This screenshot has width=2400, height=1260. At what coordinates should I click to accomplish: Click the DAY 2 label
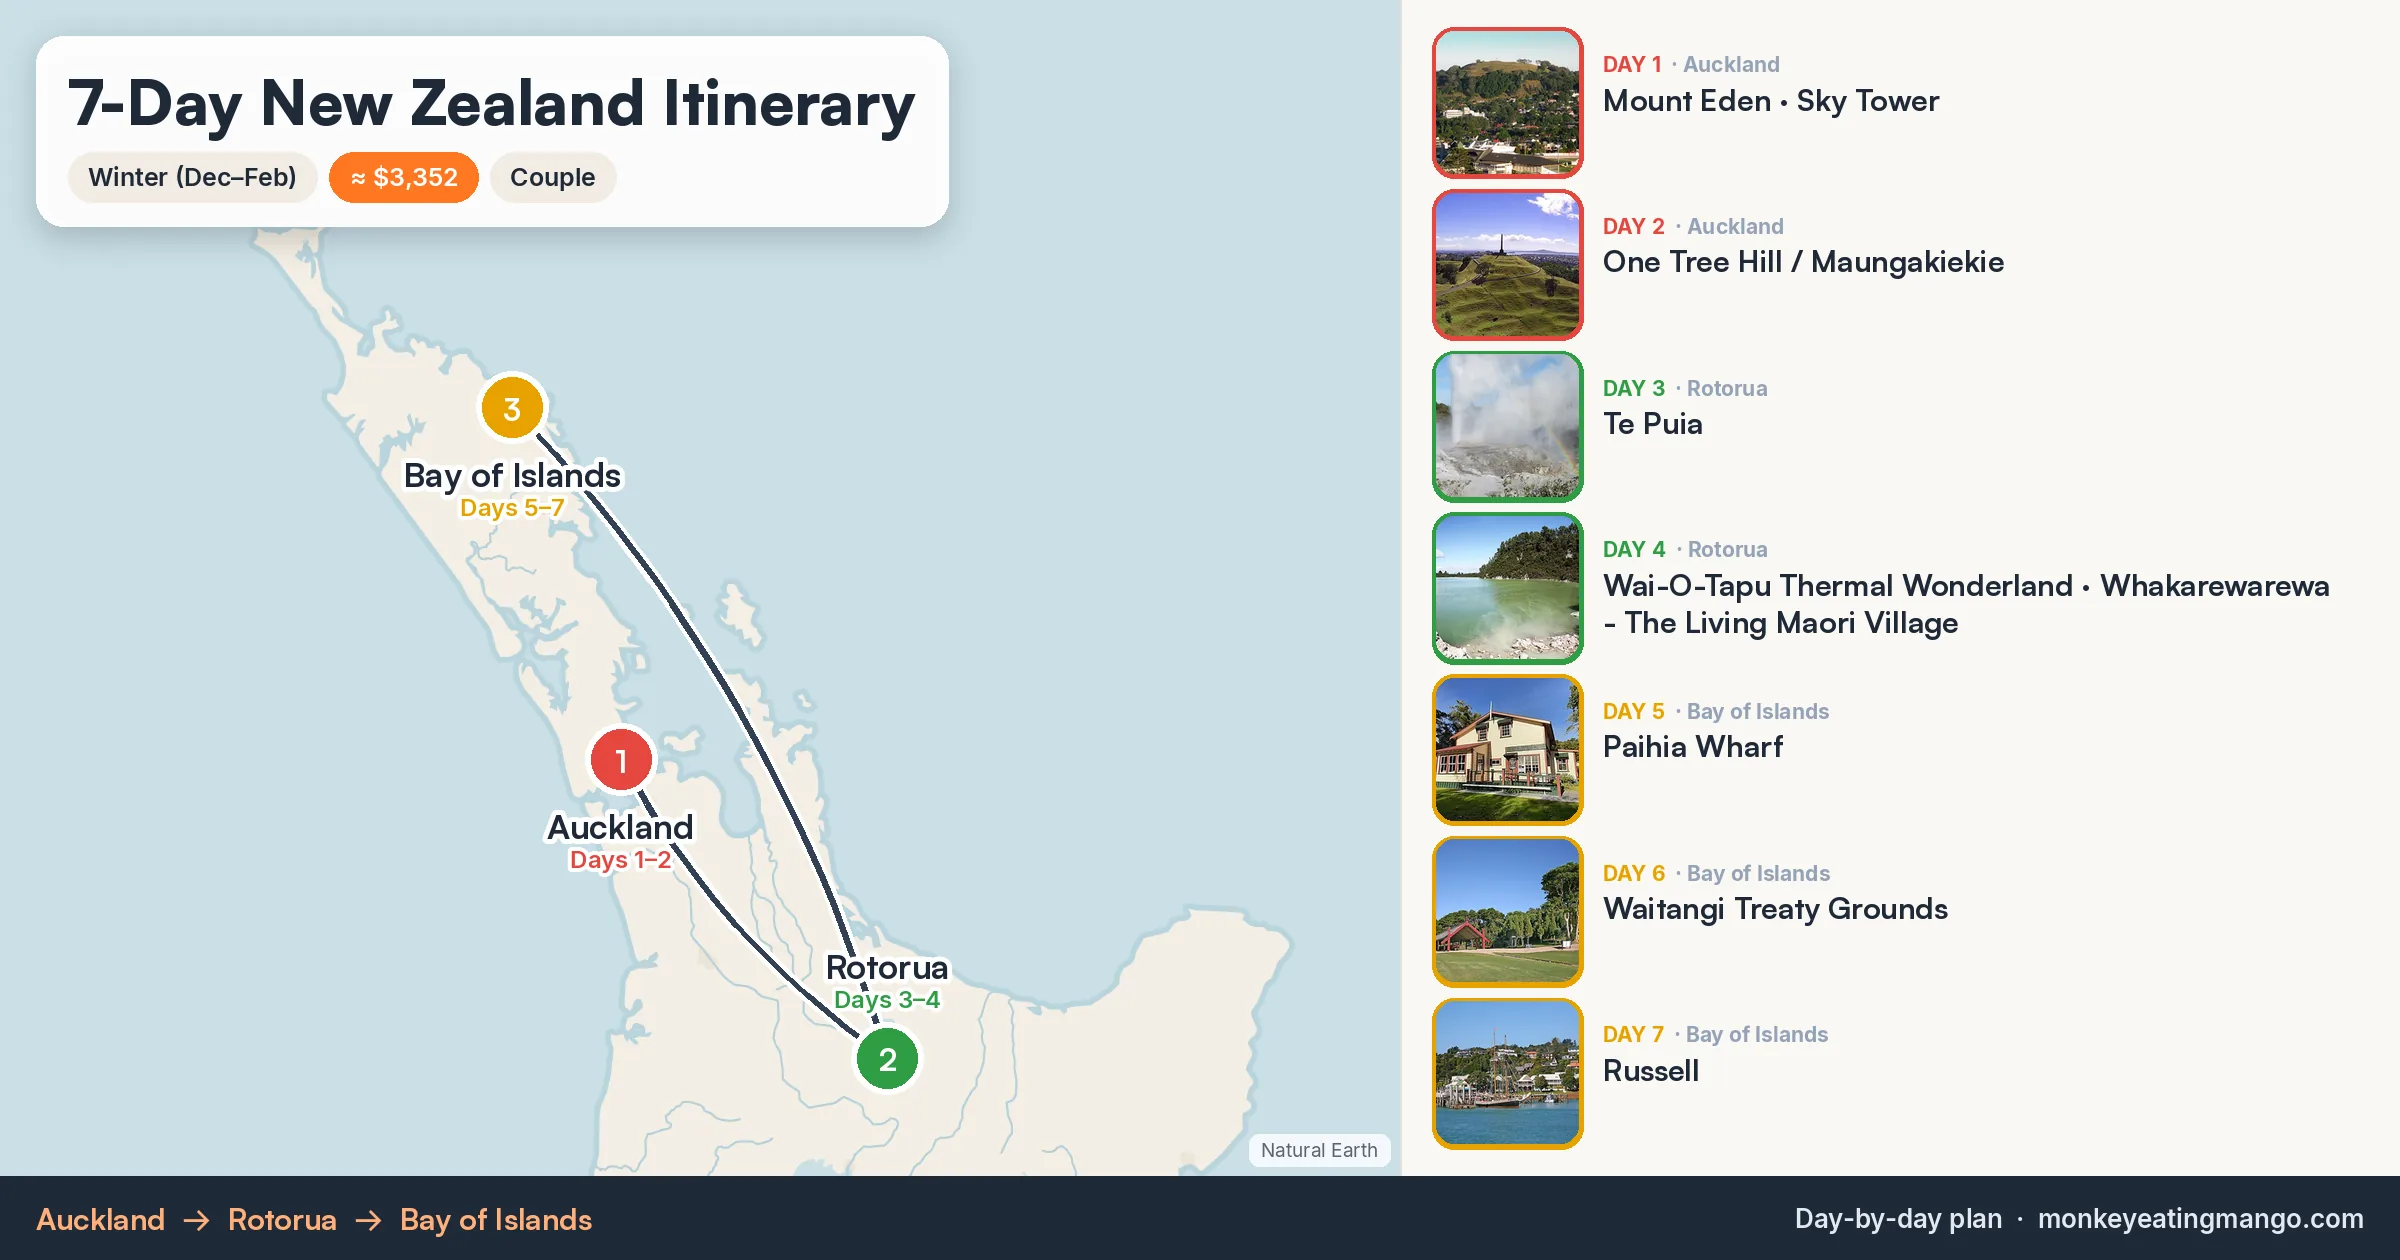(x=1634, y=226)
